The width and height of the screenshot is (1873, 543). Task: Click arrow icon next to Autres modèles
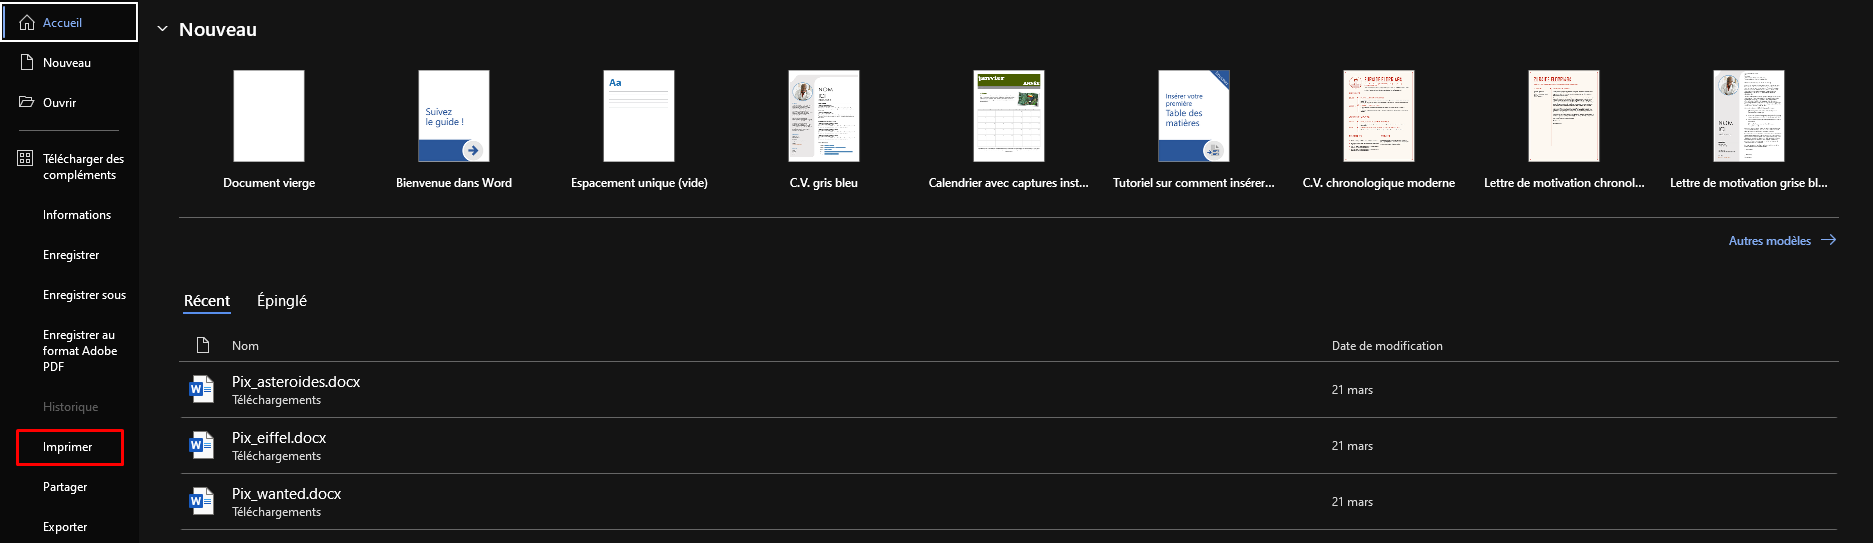(1829, 240)
